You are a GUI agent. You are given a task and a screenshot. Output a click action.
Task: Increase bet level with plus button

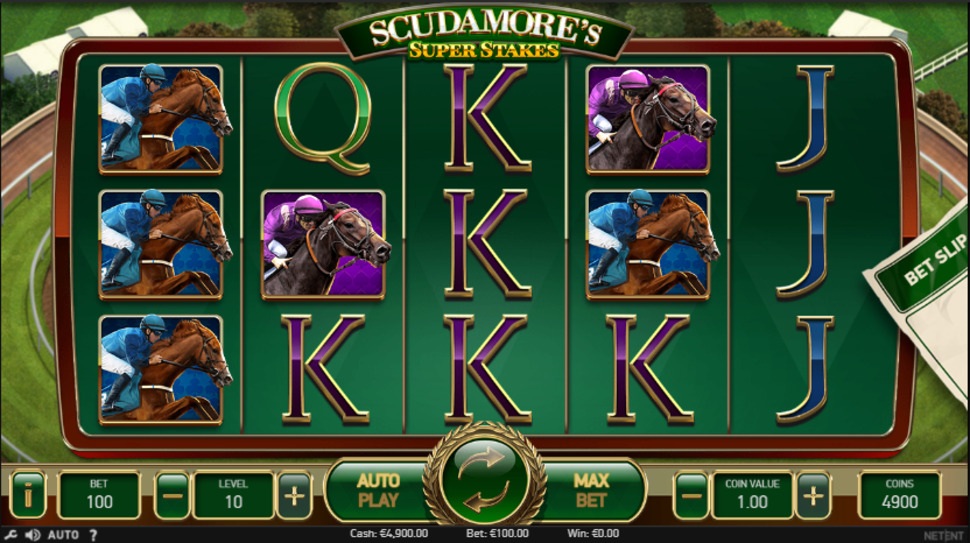[294, 495]
